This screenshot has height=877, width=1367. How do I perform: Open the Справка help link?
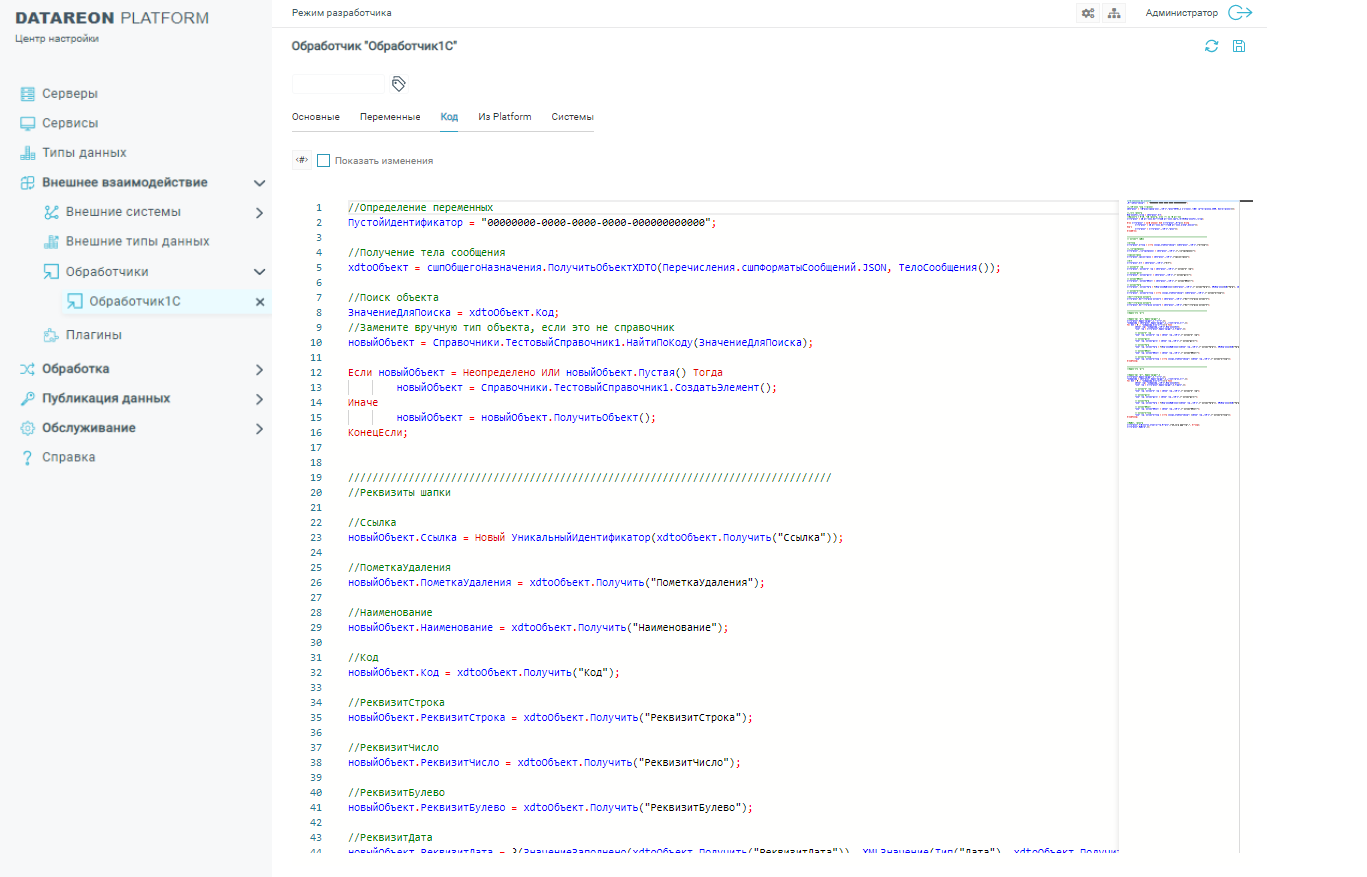click(68, 457)
